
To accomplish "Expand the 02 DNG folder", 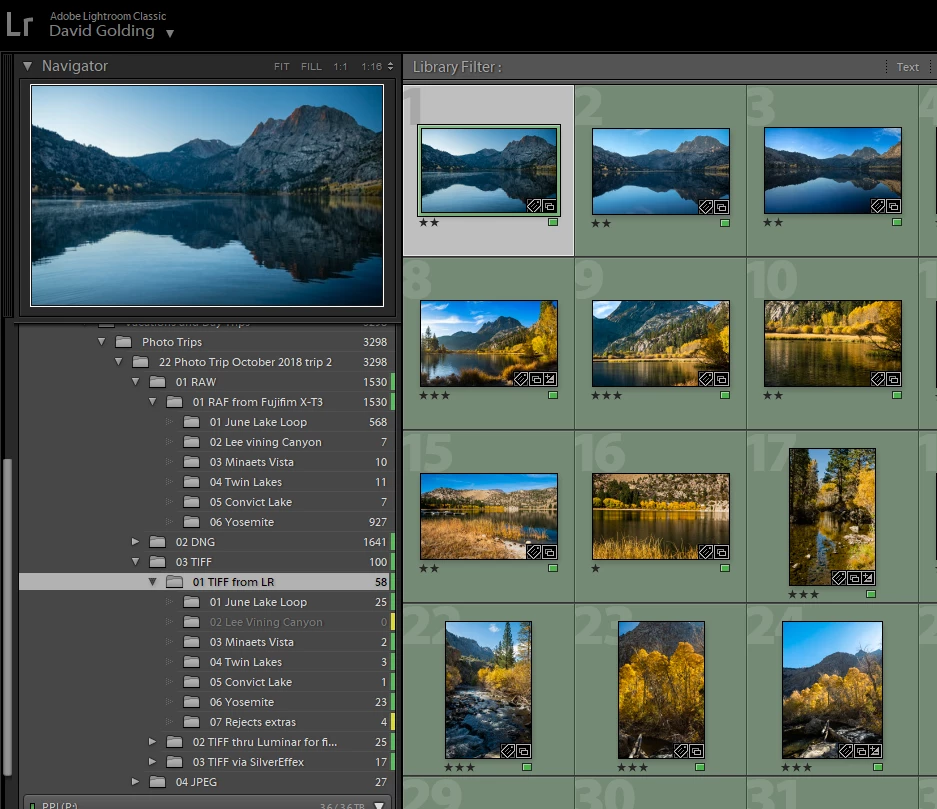I will 136,542.
